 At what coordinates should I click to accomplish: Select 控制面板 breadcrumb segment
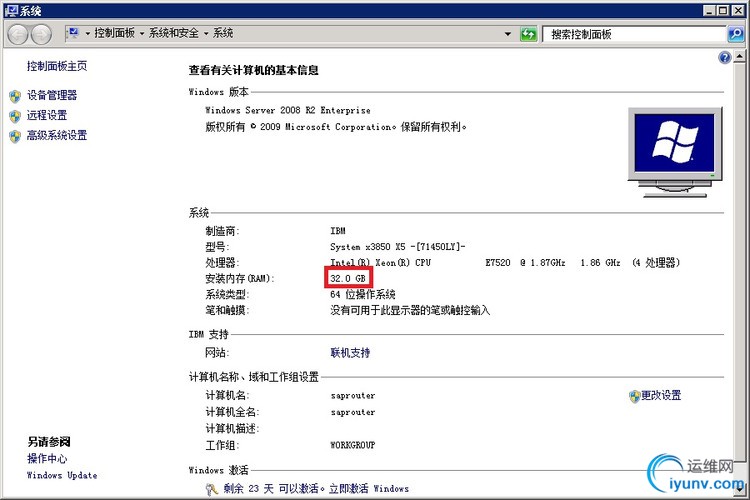click(114, 33)
